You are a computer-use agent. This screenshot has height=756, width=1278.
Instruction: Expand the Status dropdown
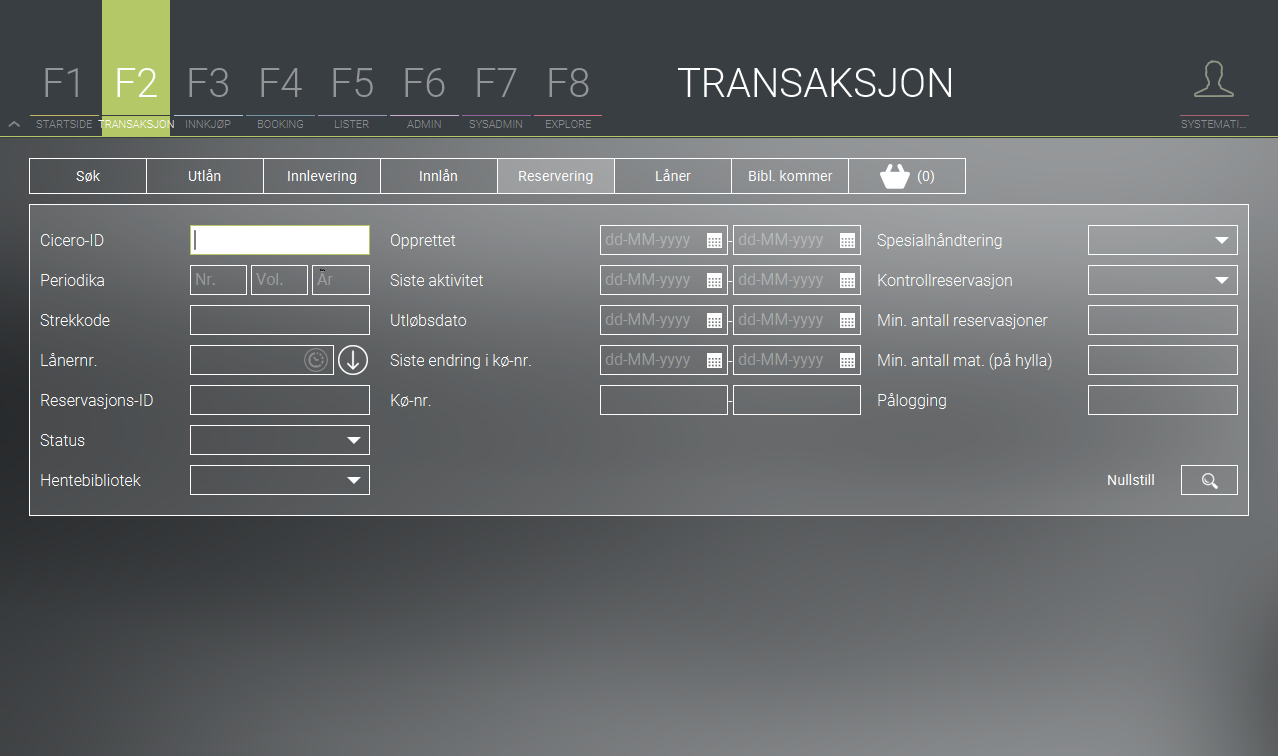point(353,440)
